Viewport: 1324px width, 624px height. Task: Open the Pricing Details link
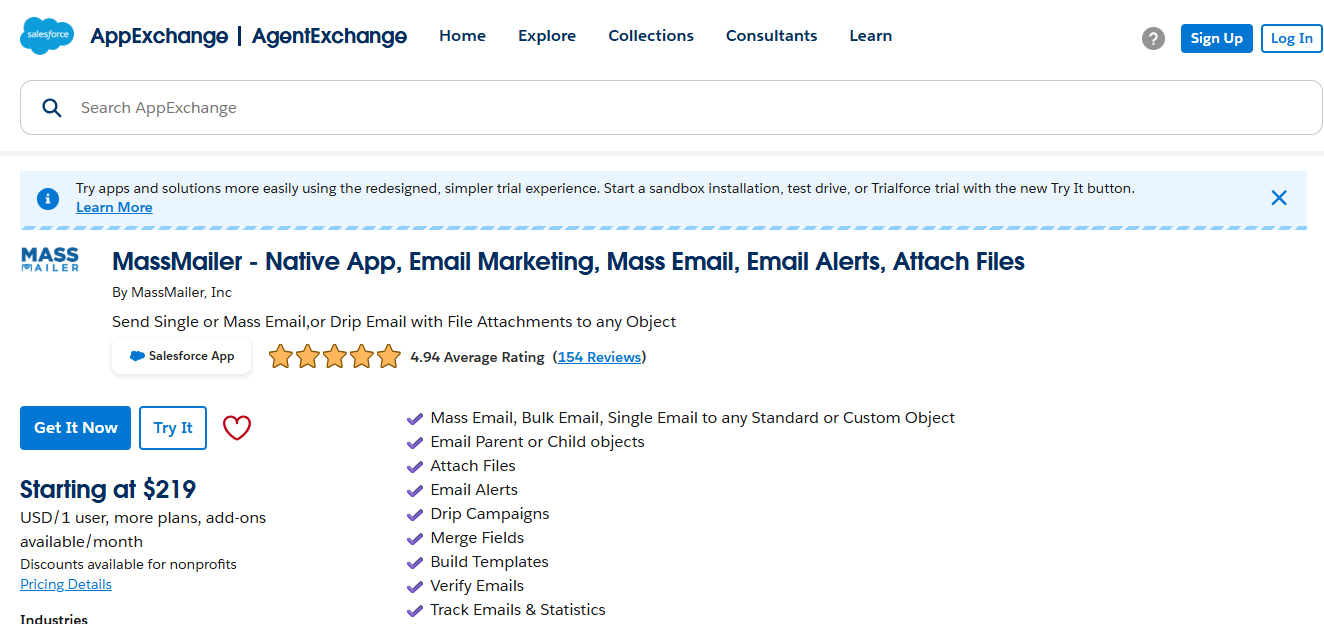pyautogui.click(x=65, y=584)
